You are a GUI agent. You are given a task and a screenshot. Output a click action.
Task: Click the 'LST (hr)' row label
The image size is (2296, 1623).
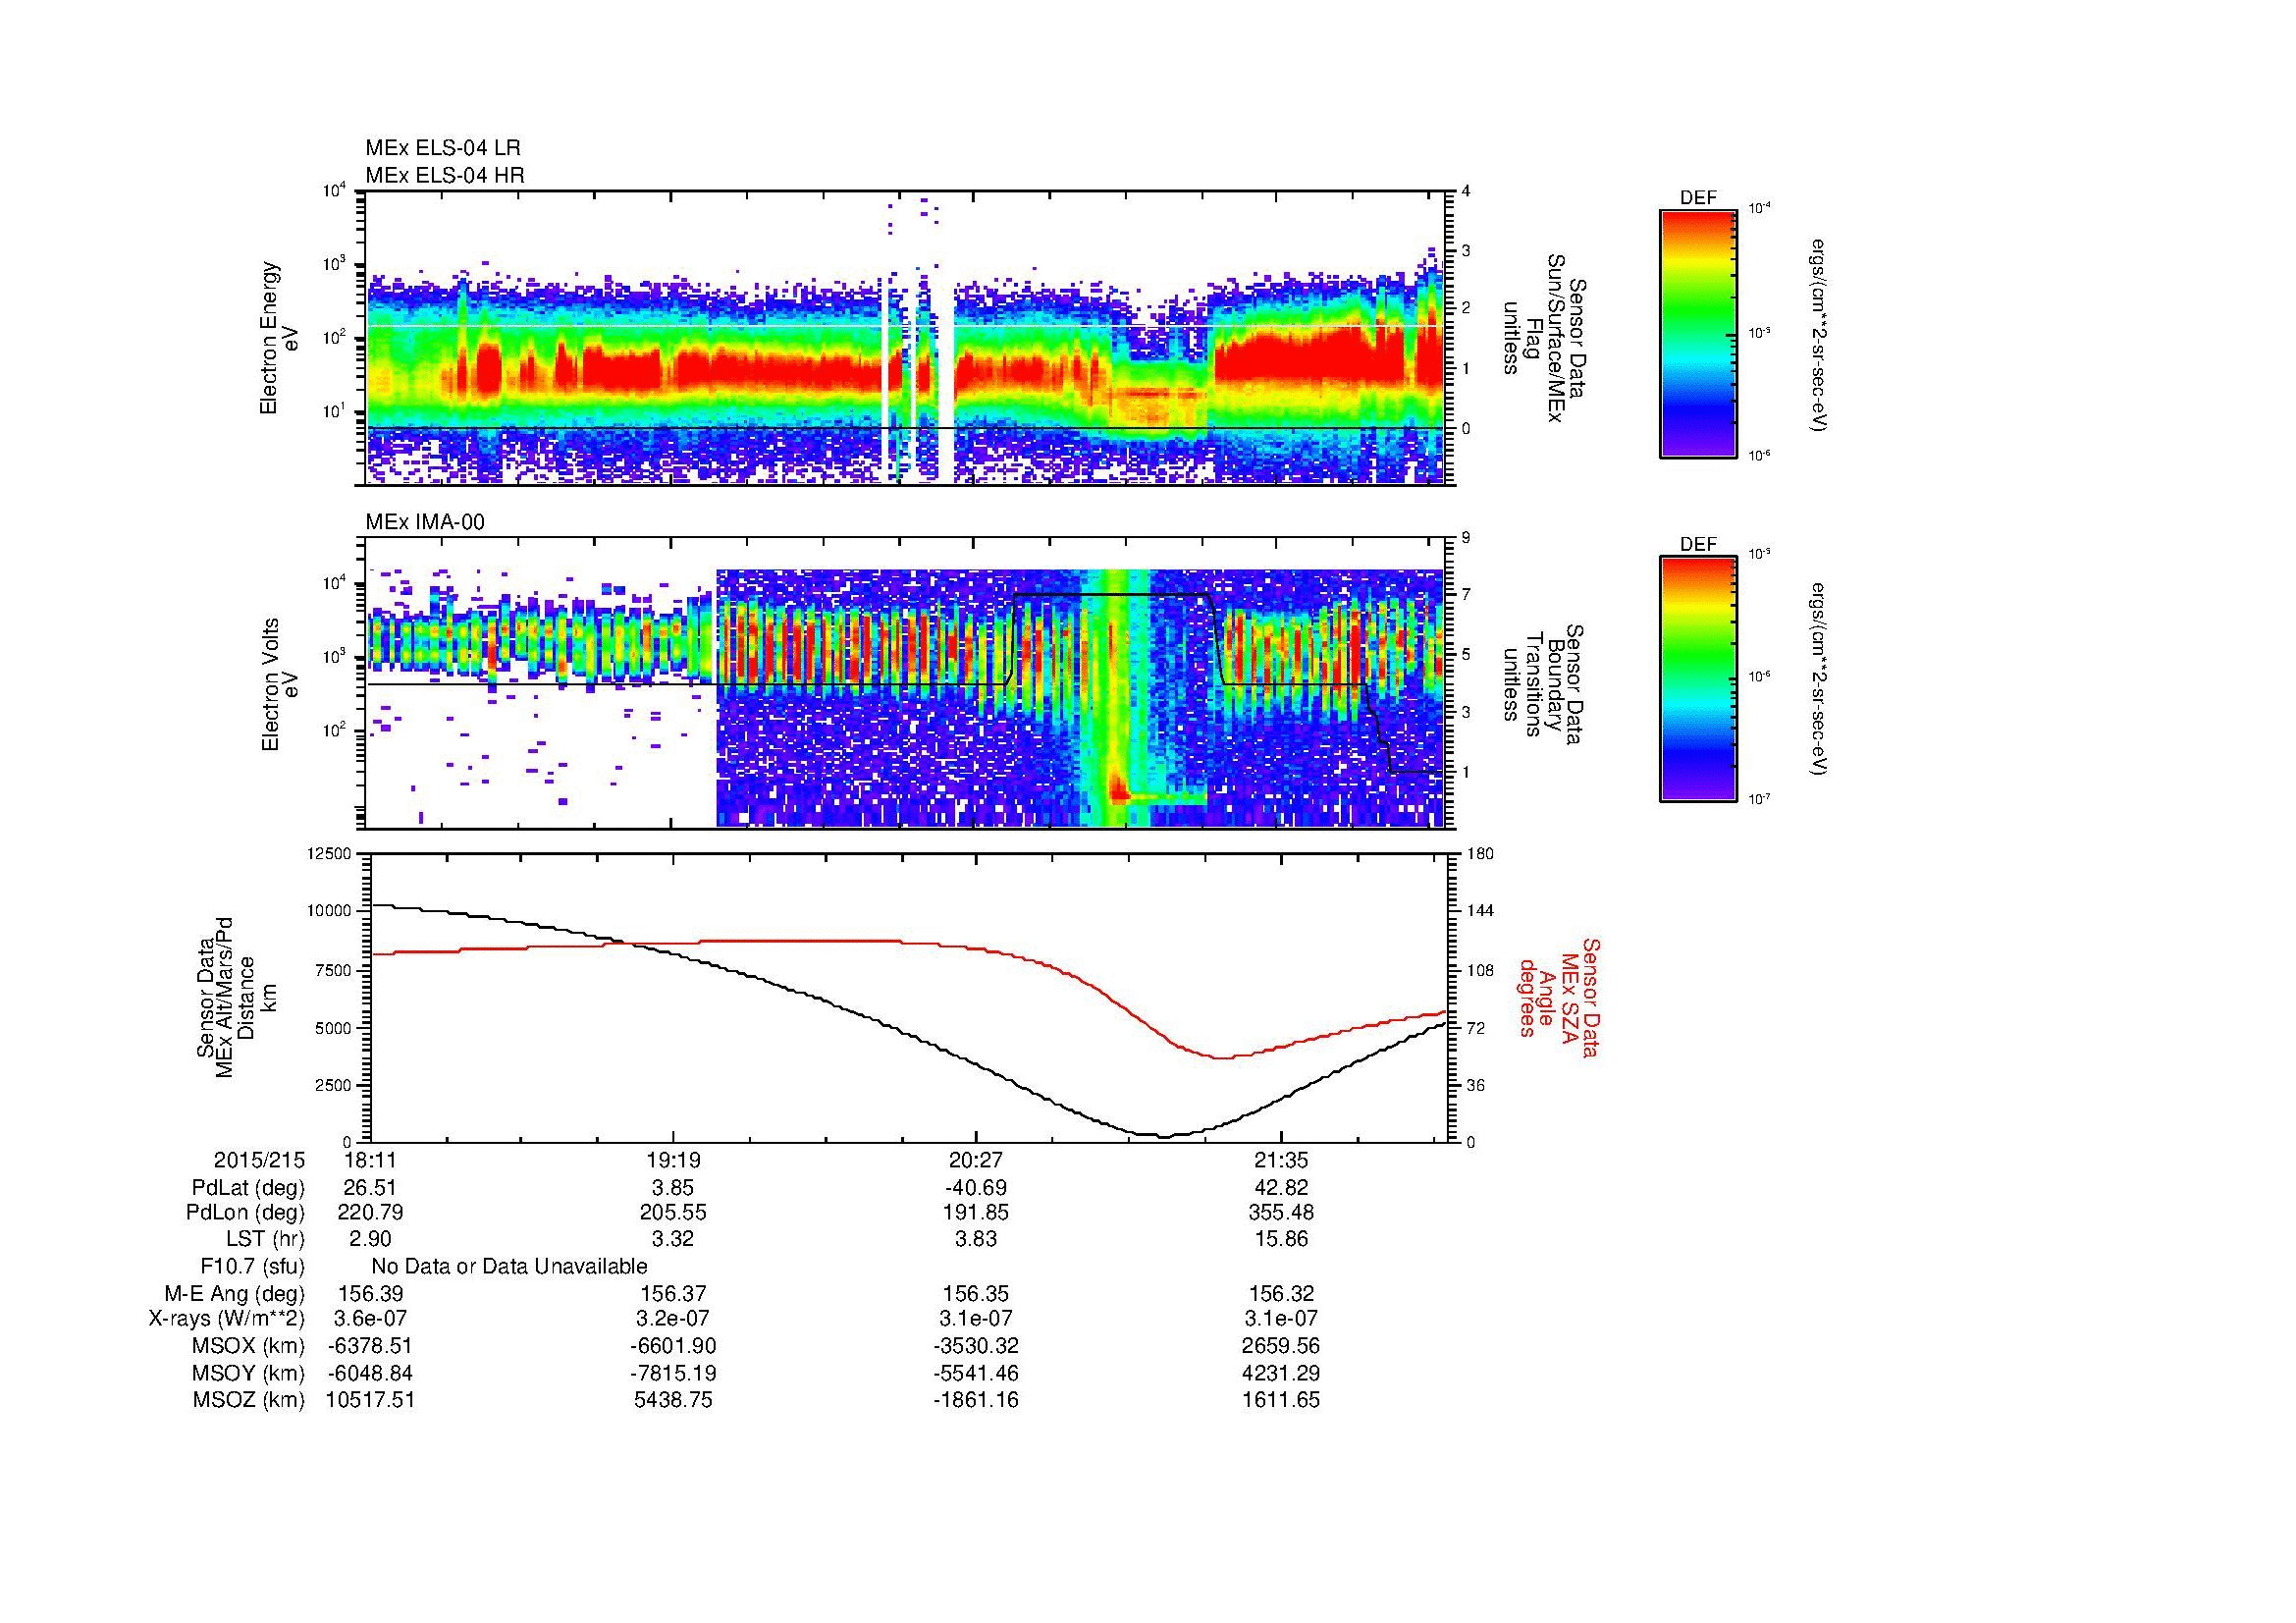click(x=265, y=1239)
